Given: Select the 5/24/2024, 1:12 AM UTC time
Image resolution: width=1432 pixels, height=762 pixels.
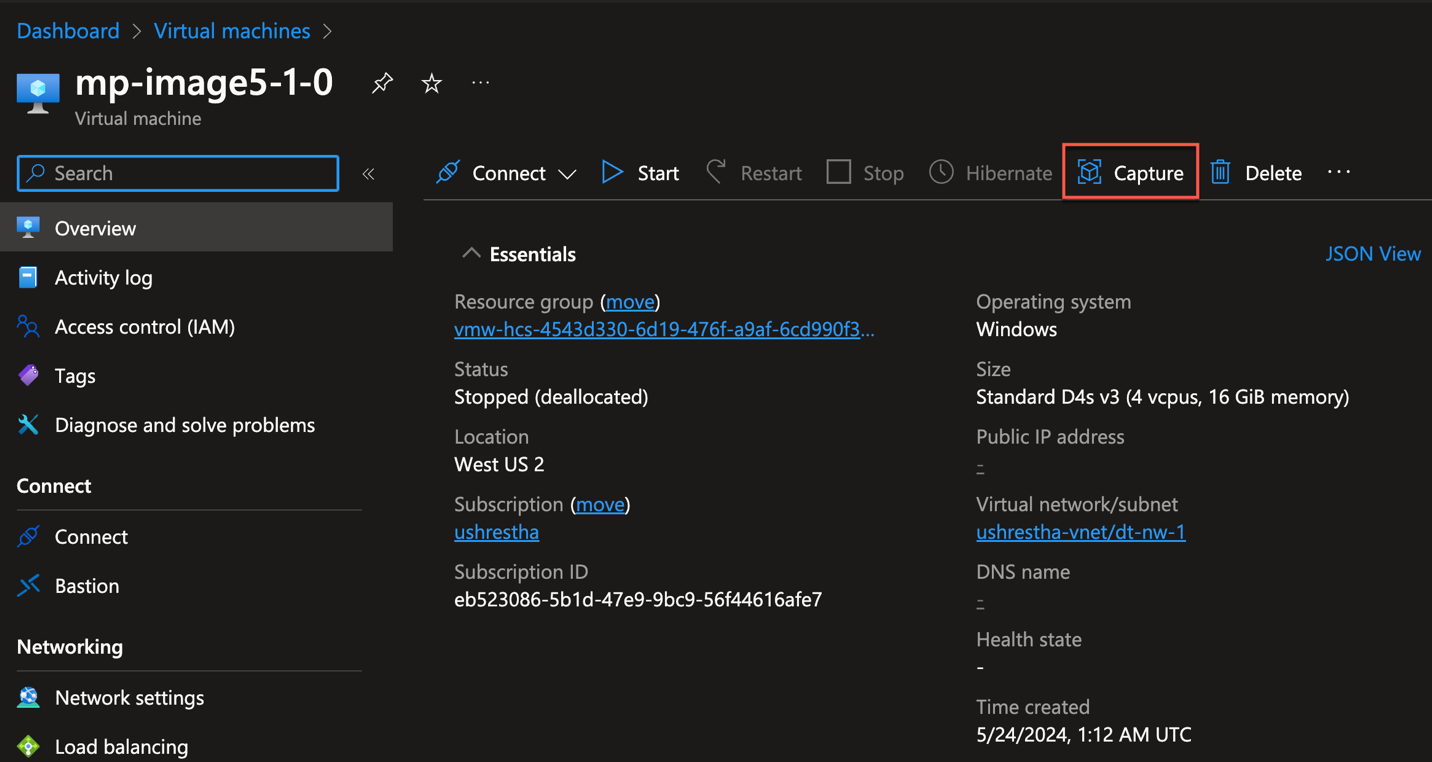Looking at the screenshot, I should (1083, 735).
